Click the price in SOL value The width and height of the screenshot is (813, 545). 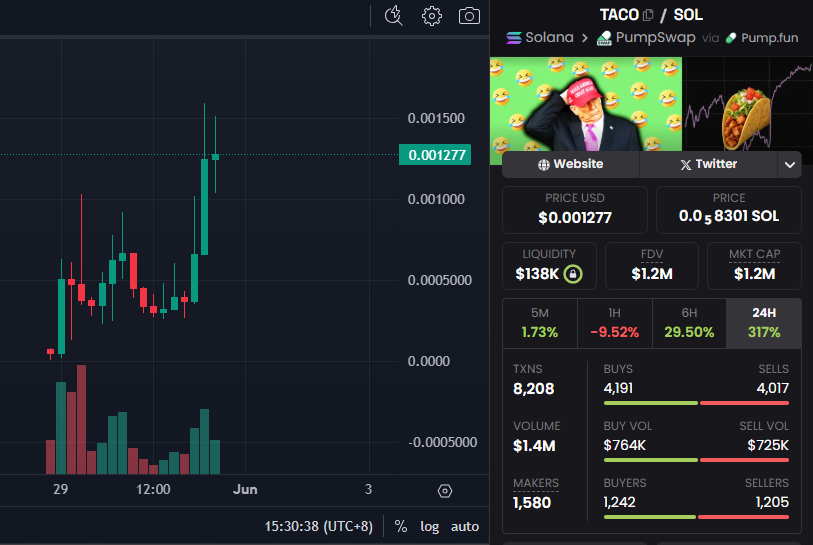[729, 216]
